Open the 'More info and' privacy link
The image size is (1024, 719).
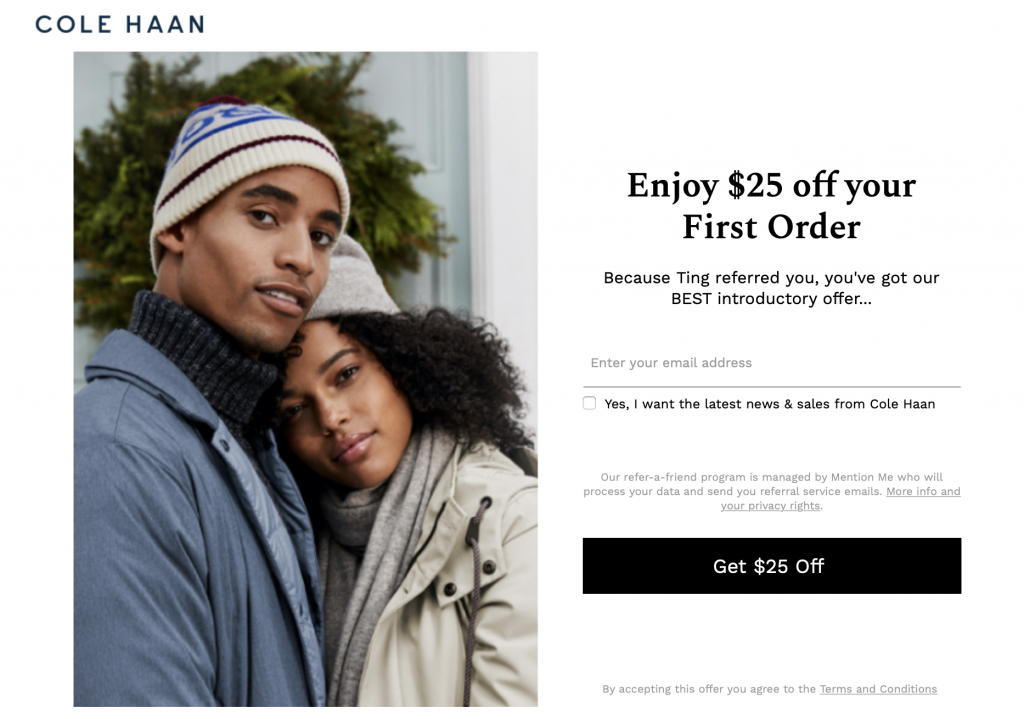click(x=923, y=491)
